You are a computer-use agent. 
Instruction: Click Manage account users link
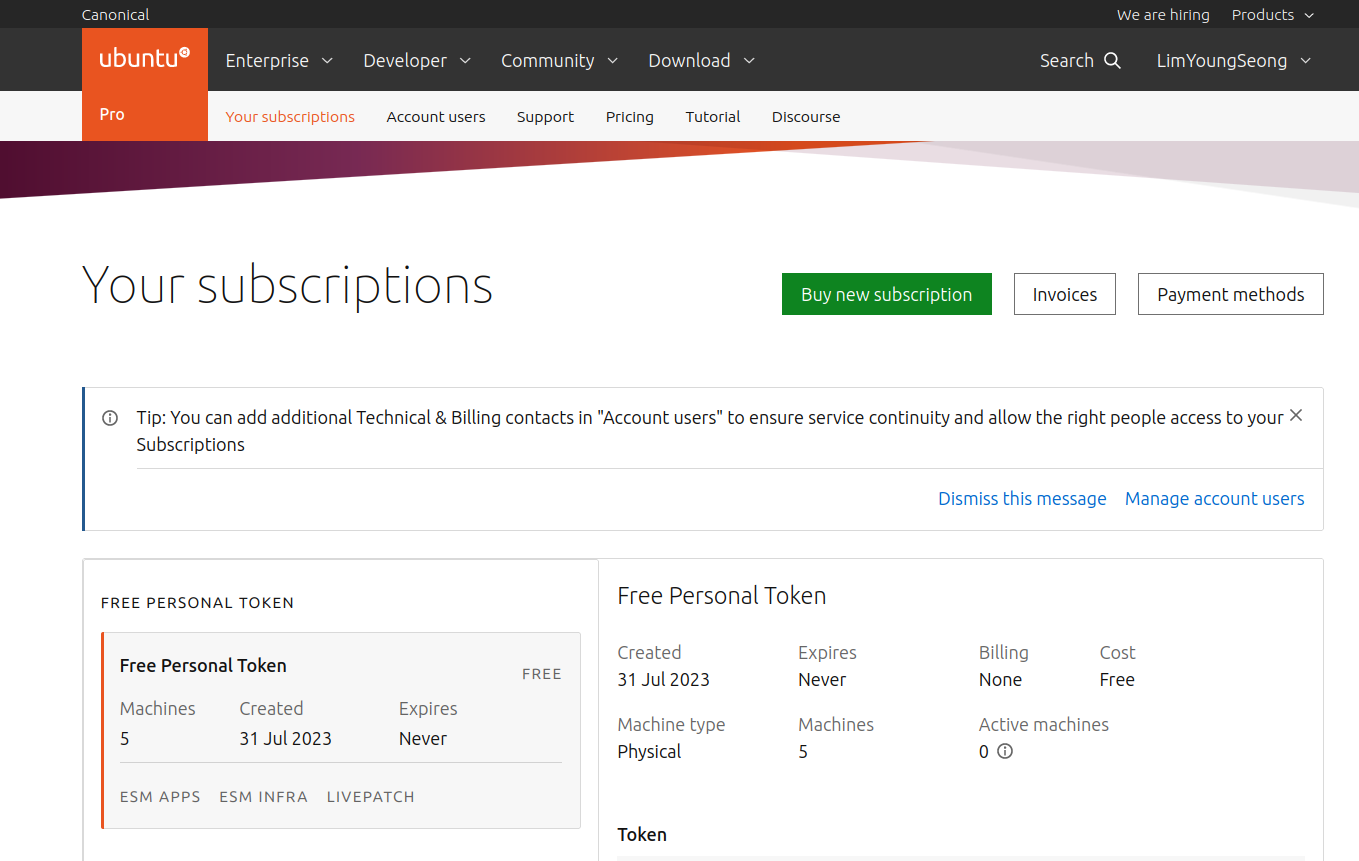1215,498
